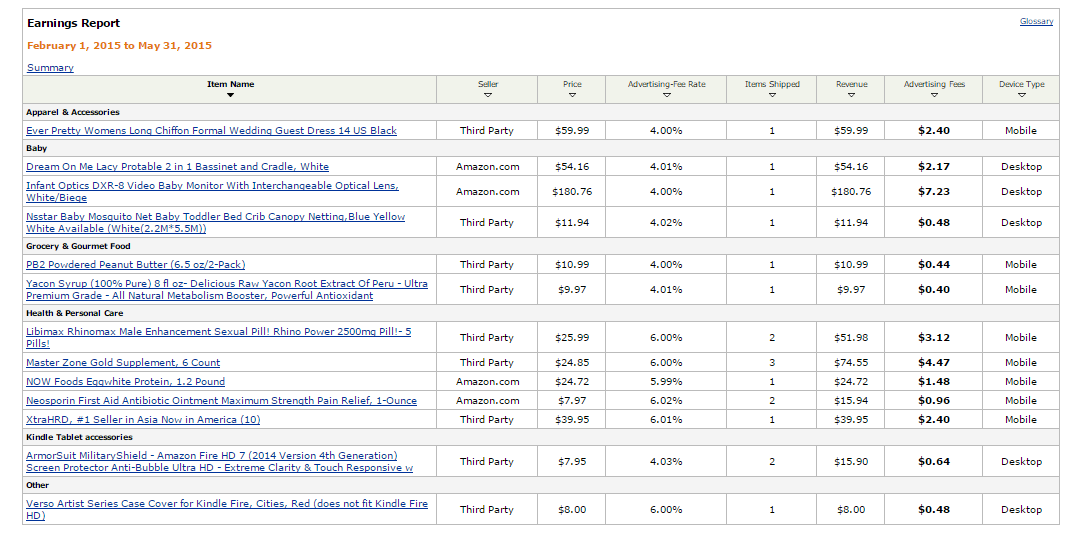The width and height of the screenshot is (1071, 539).
Task: Click the $4.47 advertising fee
Action: [x=934, y=363]
